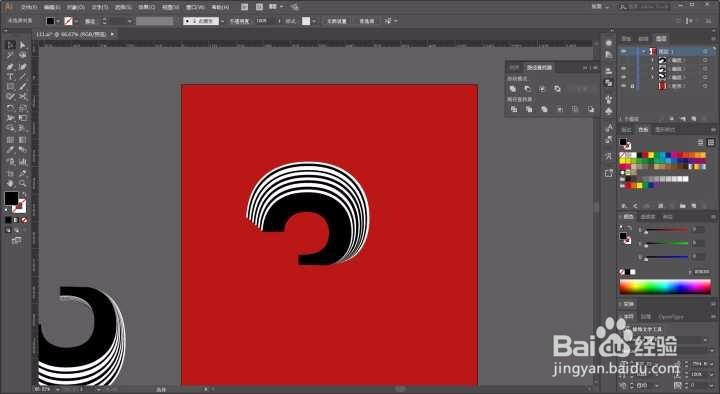The image size is (720, 394).
Task: Select the Type tool
Action: point(11,77)
